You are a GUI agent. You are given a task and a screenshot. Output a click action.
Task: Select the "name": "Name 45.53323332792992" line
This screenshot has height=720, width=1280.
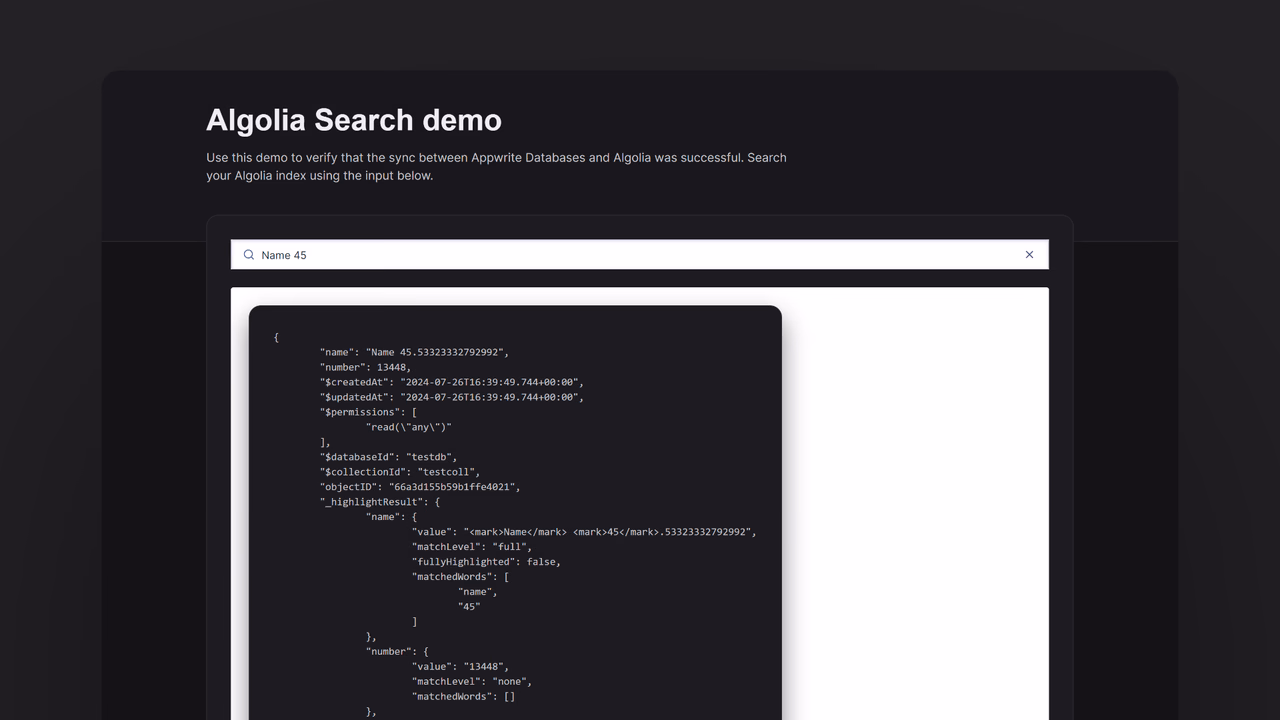[x=414, y=352]
